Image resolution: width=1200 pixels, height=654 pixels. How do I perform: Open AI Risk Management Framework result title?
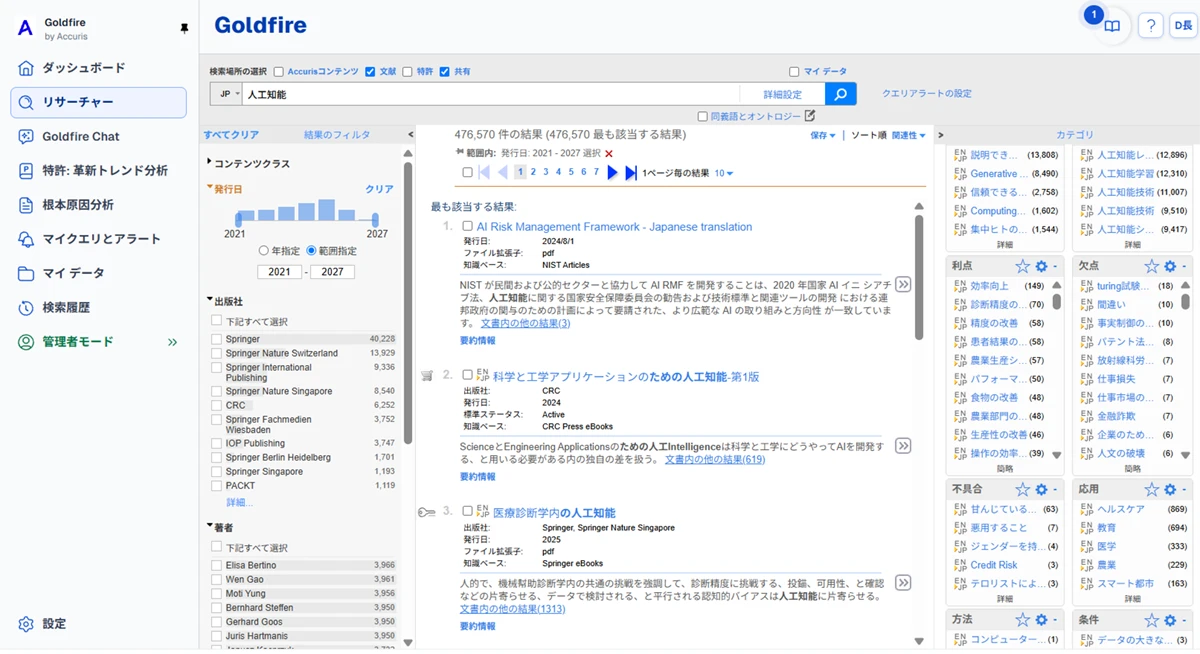[614, 227]
